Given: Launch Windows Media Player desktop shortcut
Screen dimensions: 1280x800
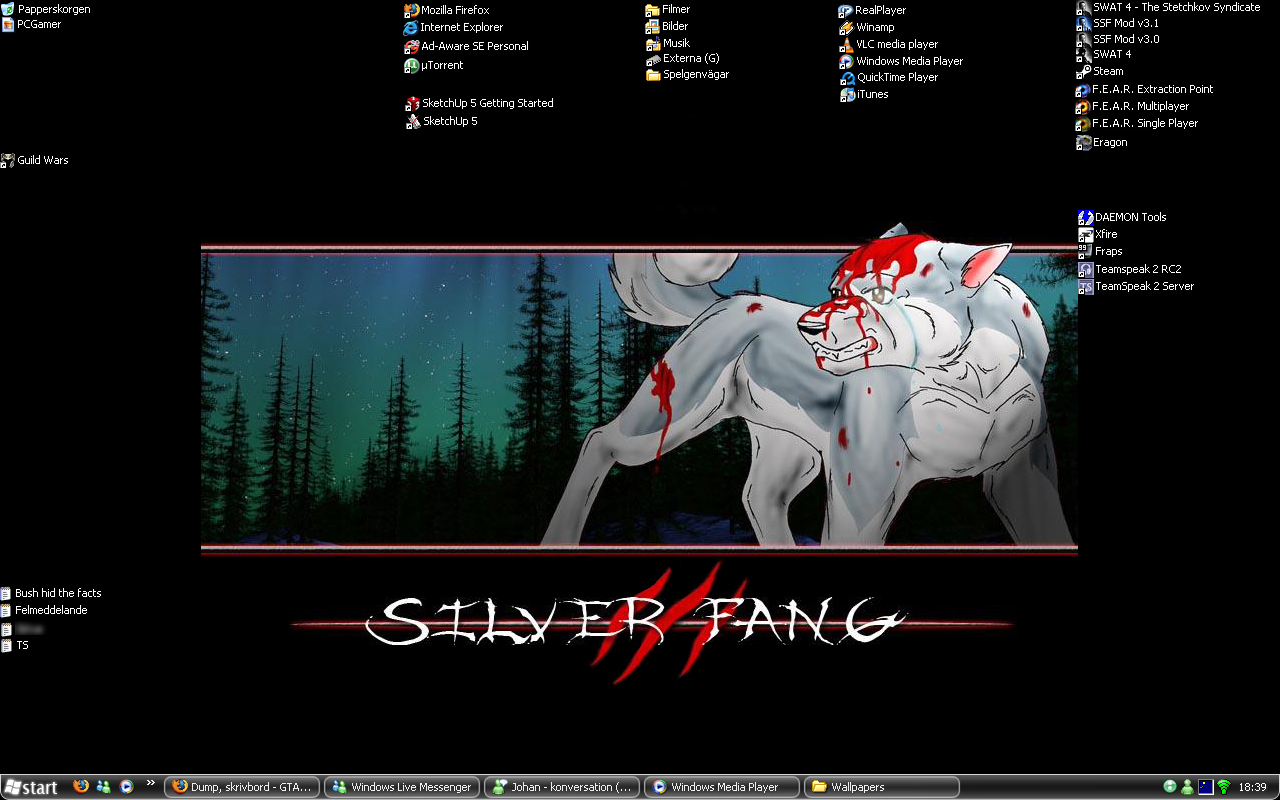Looking at the screenshot, I should [901, 61].
